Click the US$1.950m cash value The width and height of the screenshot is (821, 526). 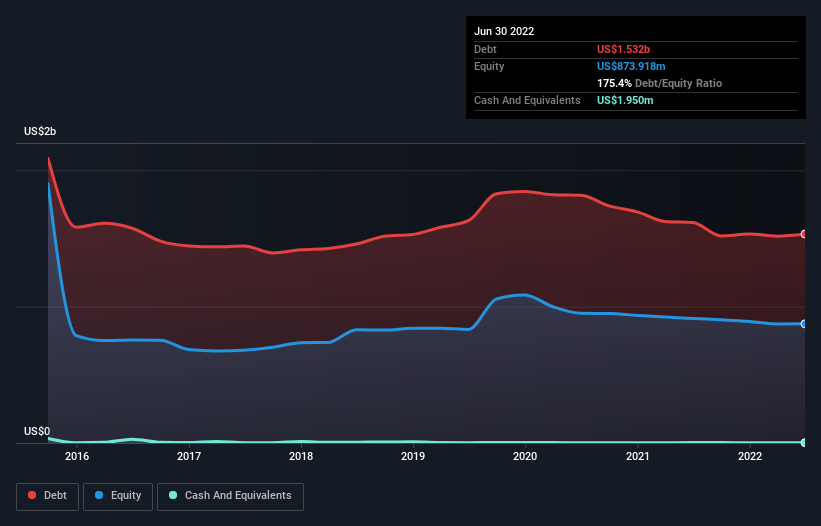pyautogui.click(x=625, y=100)
